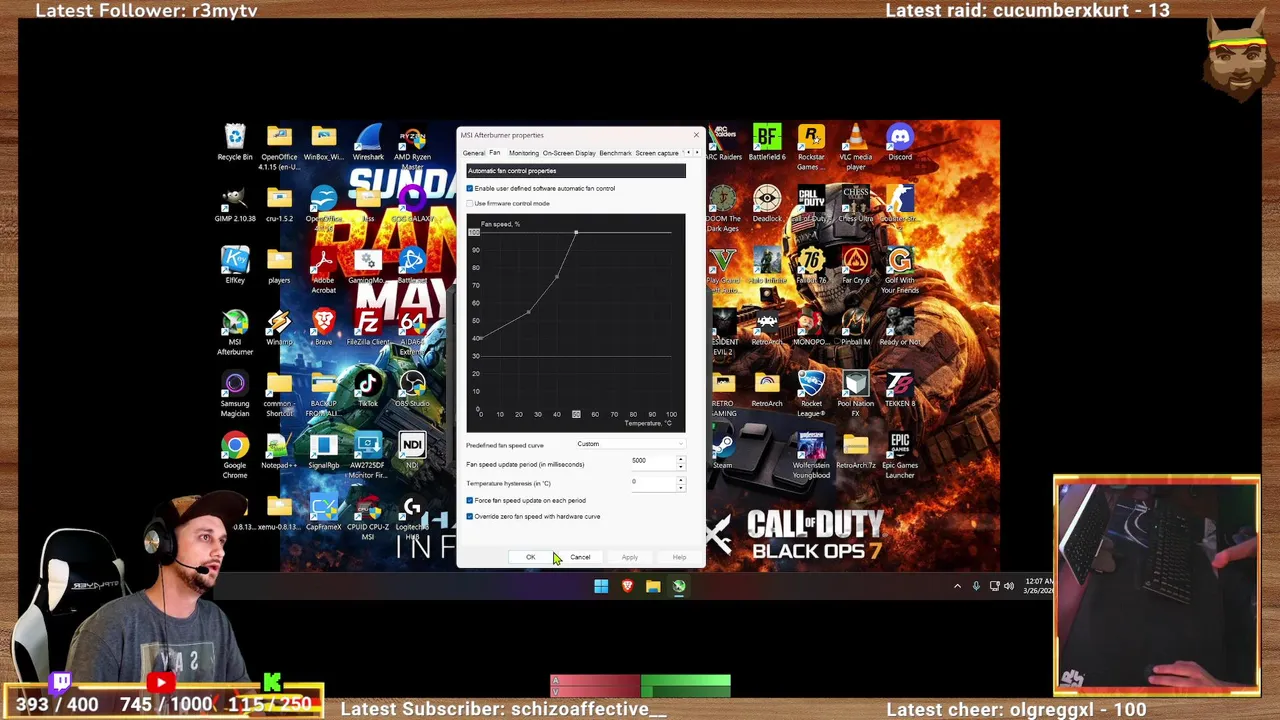Screen dimensions: 1280x720
Task: Open Brave from the taskbar
Action: (627, 586)
